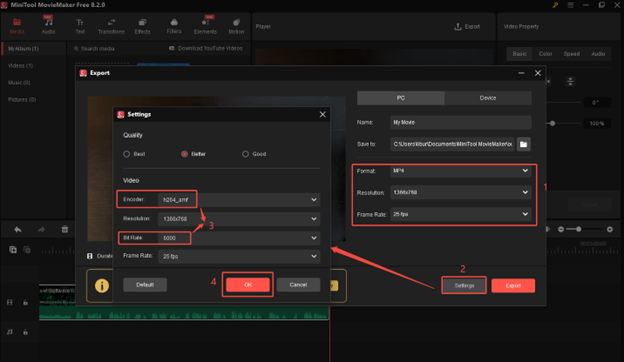
Task: Open the Format MP4 dropdown
Action: click(x=460, y=171)
